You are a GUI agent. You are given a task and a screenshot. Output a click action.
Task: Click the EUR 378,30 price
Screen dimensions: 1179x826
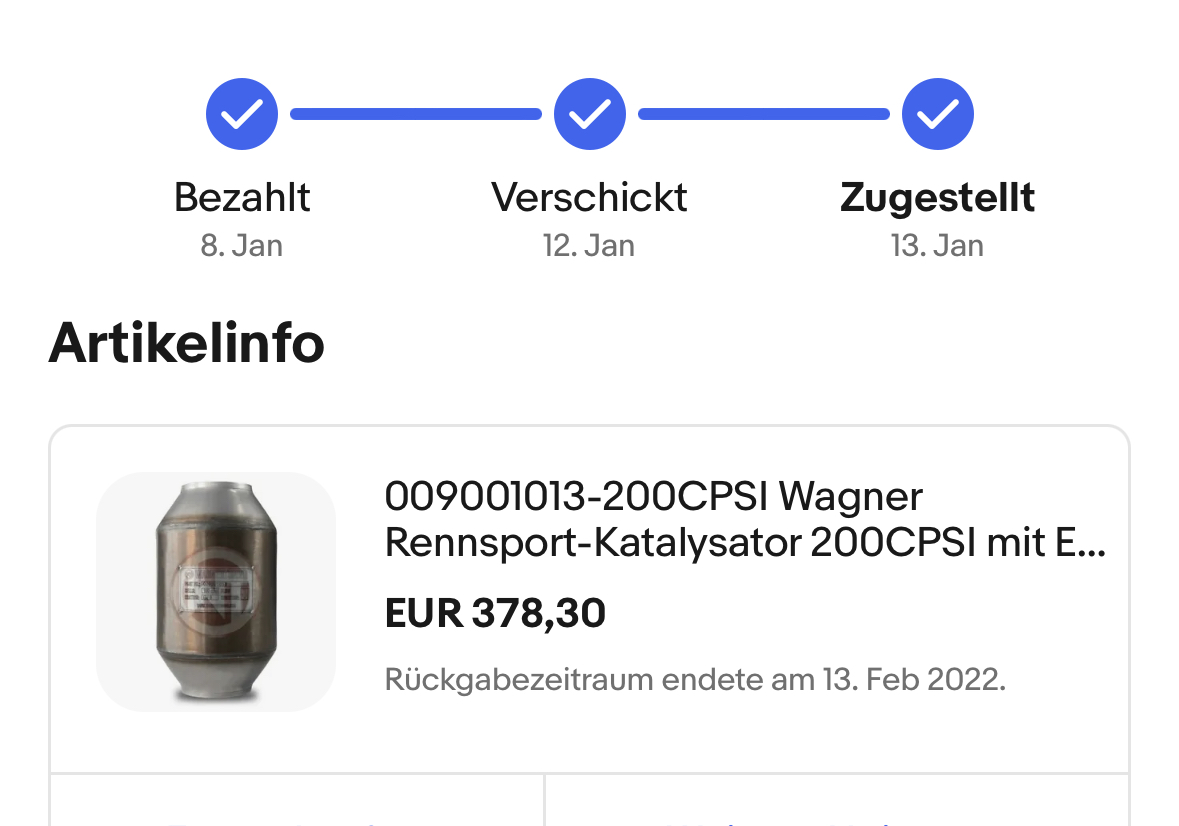point(495,613)
